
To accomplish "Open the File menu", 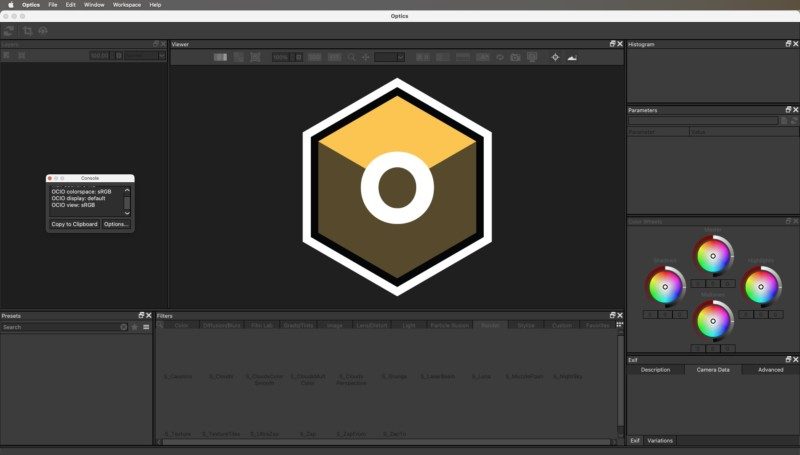I will click(53, 5).
